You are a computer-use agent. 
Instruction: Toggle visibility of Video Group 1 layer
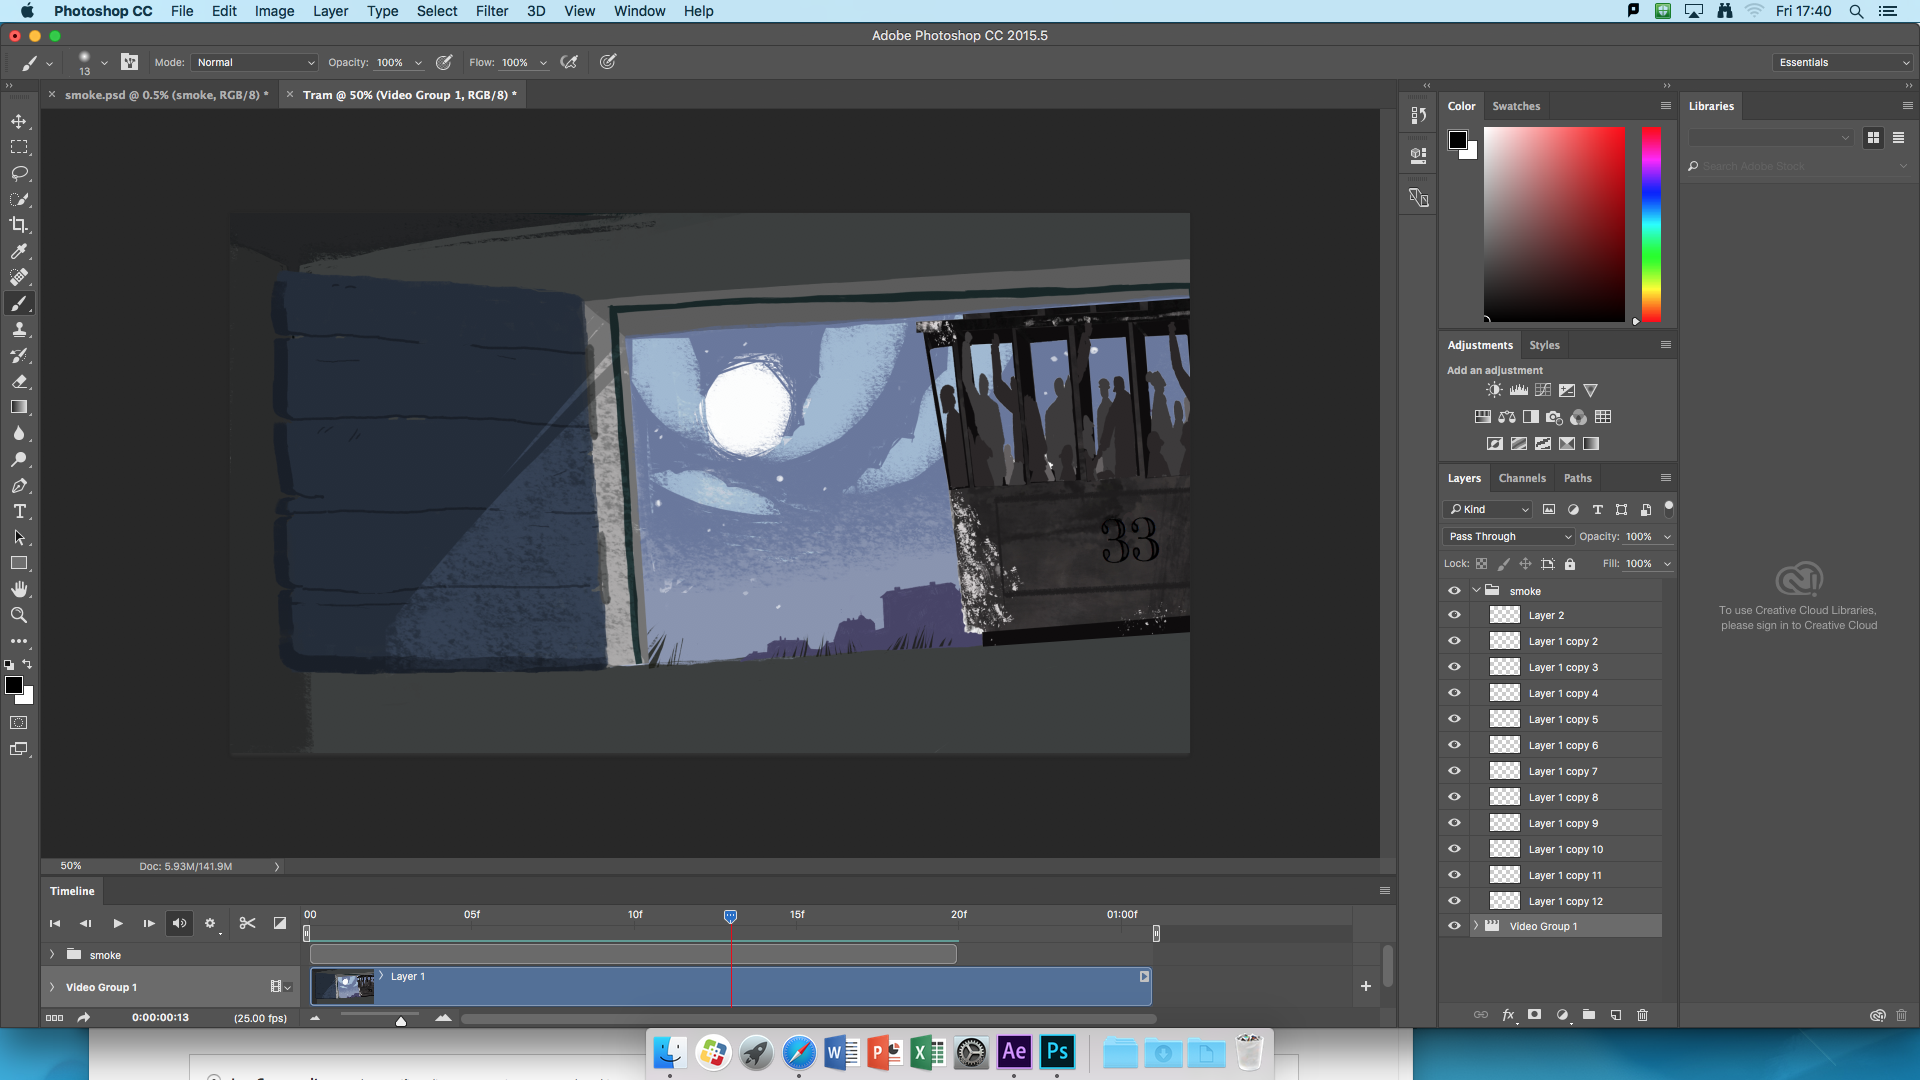point(1454,926)
